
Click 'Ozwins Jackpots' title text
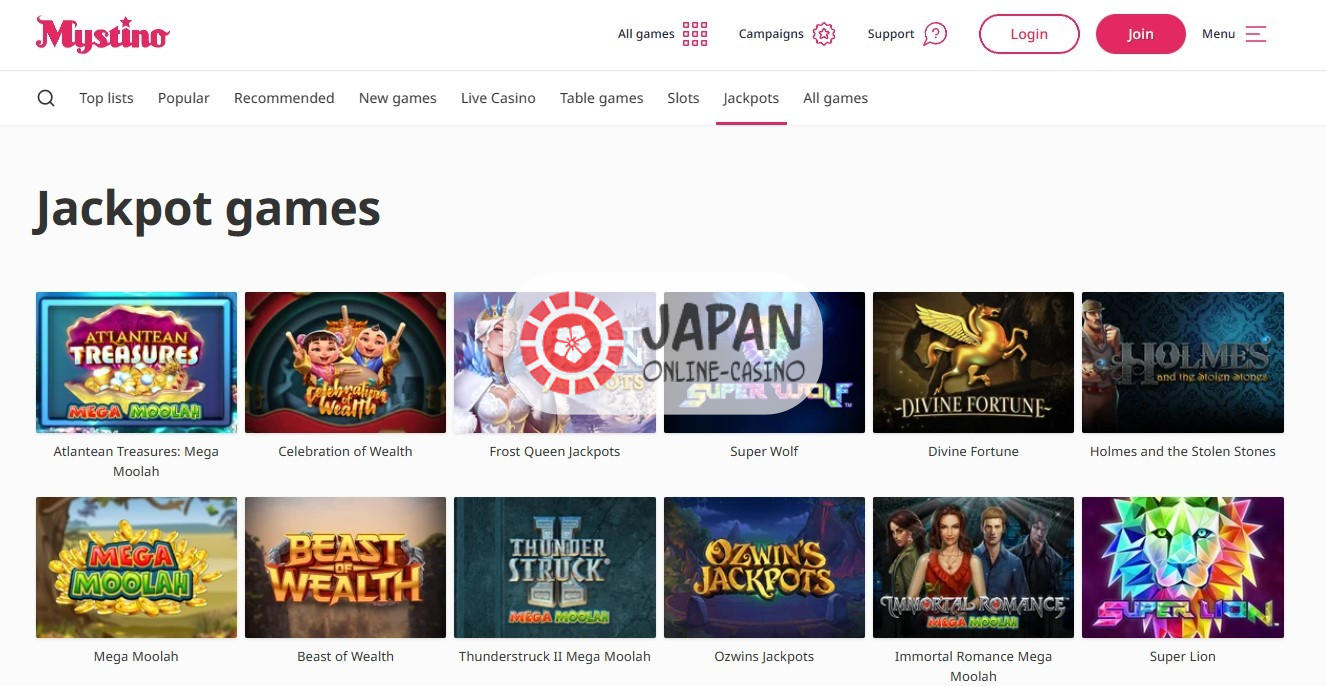pos(764,657)
